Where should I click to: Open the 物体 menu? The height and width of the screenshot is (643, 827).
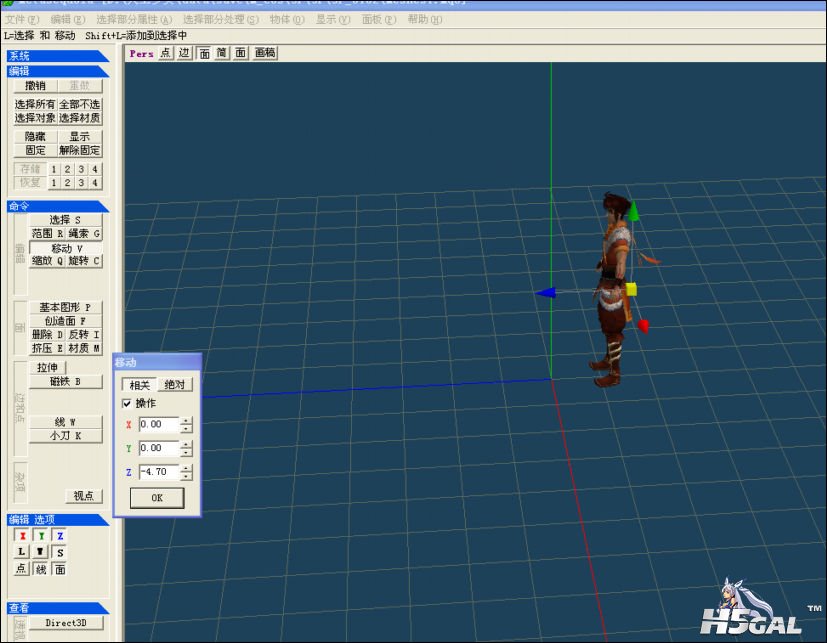(287, 20)
